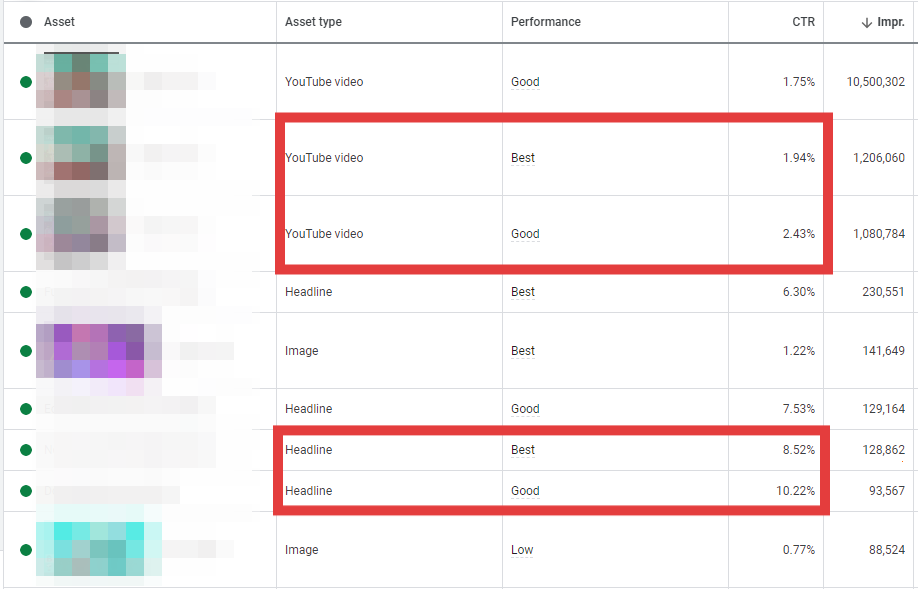The width and height of the screenshot is (918, 589).
Task: Click green status dot of purple image row
Action: [26, 351]
